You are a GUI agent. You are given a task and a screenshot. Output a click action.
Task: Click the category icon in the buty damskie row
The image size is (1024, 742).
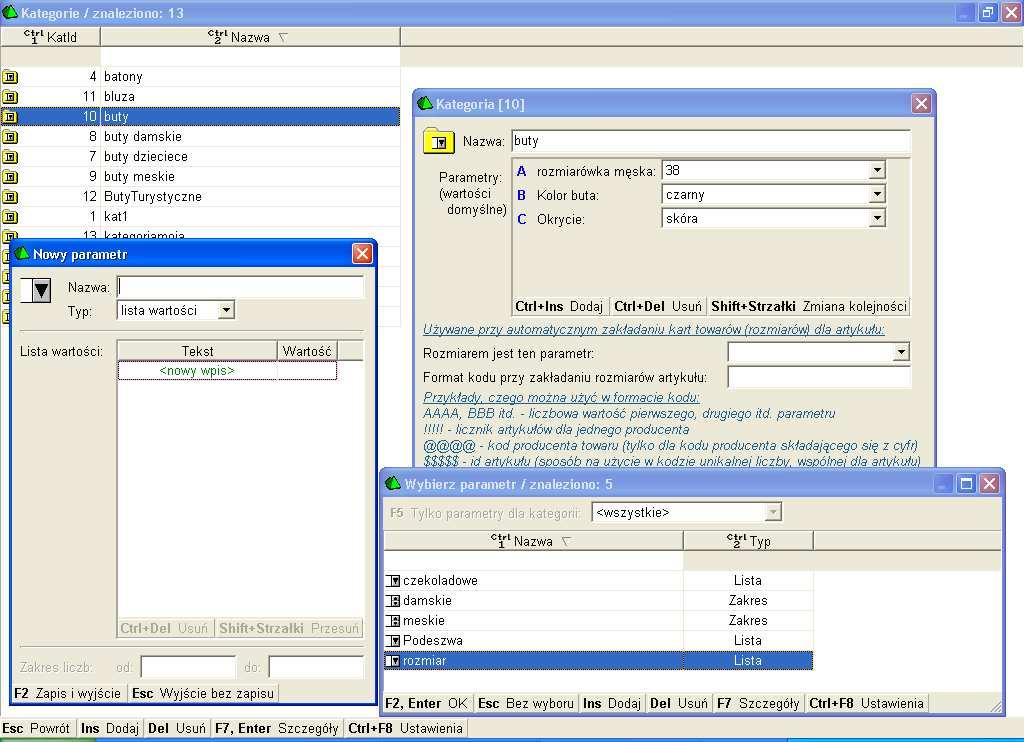click(10, 137)
